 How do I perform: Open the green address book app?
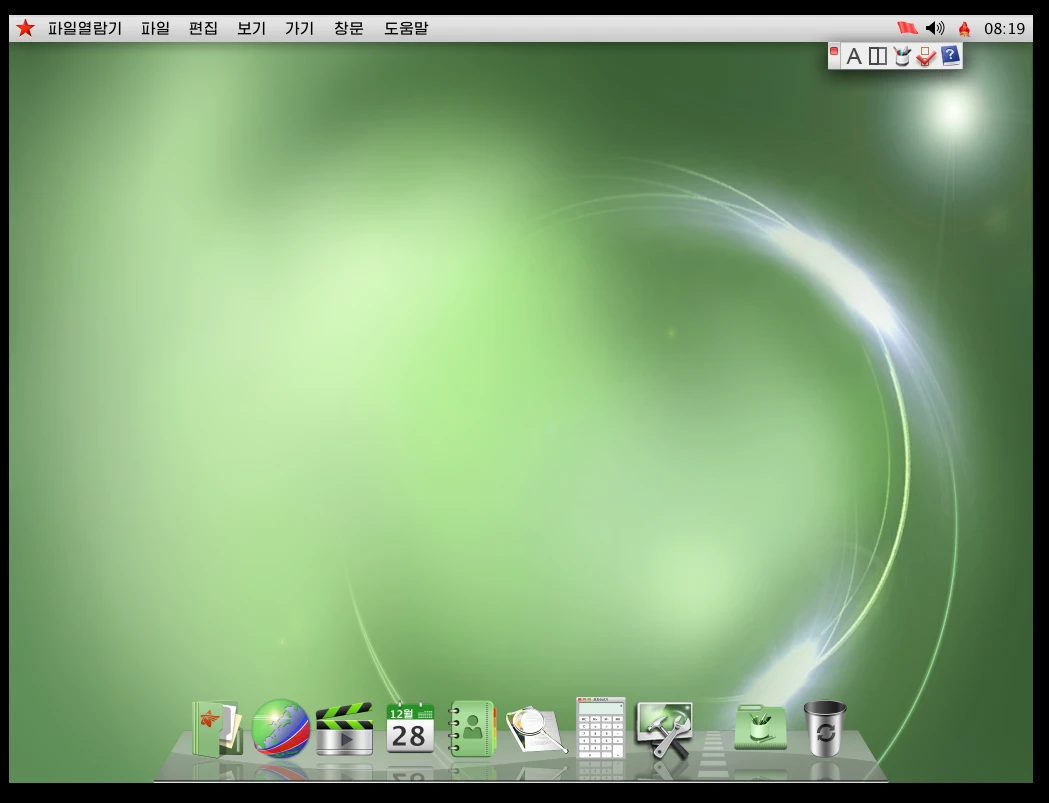(471, 728)
